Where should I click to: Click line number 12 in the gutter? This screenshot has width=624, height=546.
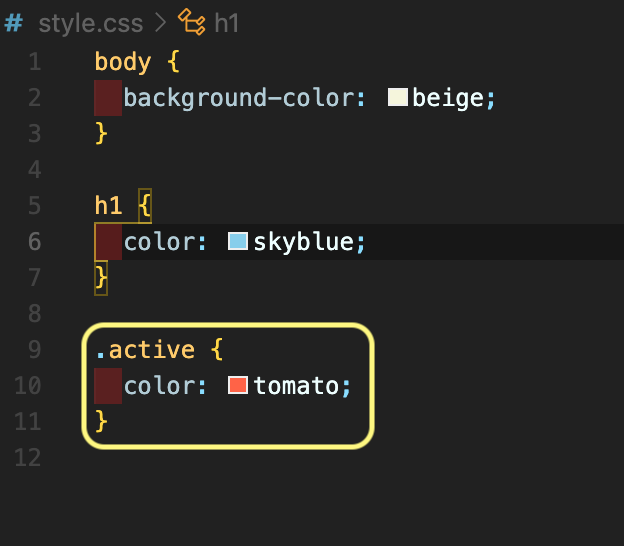click(x=27, y=458)
